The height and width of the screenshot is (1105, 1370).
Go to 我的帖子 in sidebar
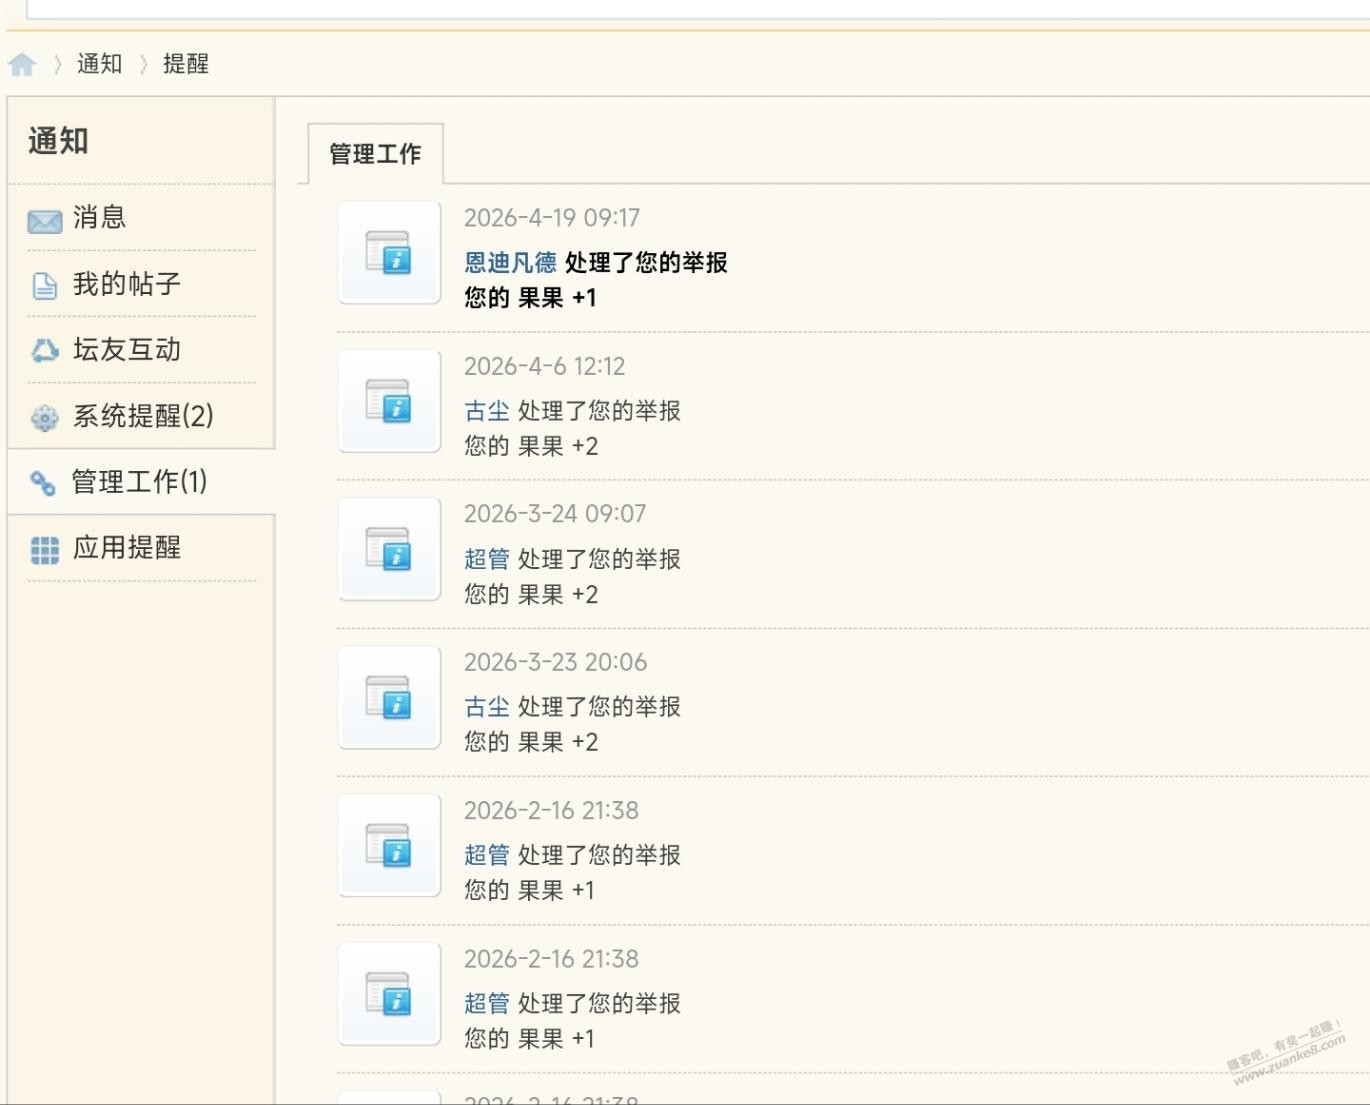click(x=127, y=284)
